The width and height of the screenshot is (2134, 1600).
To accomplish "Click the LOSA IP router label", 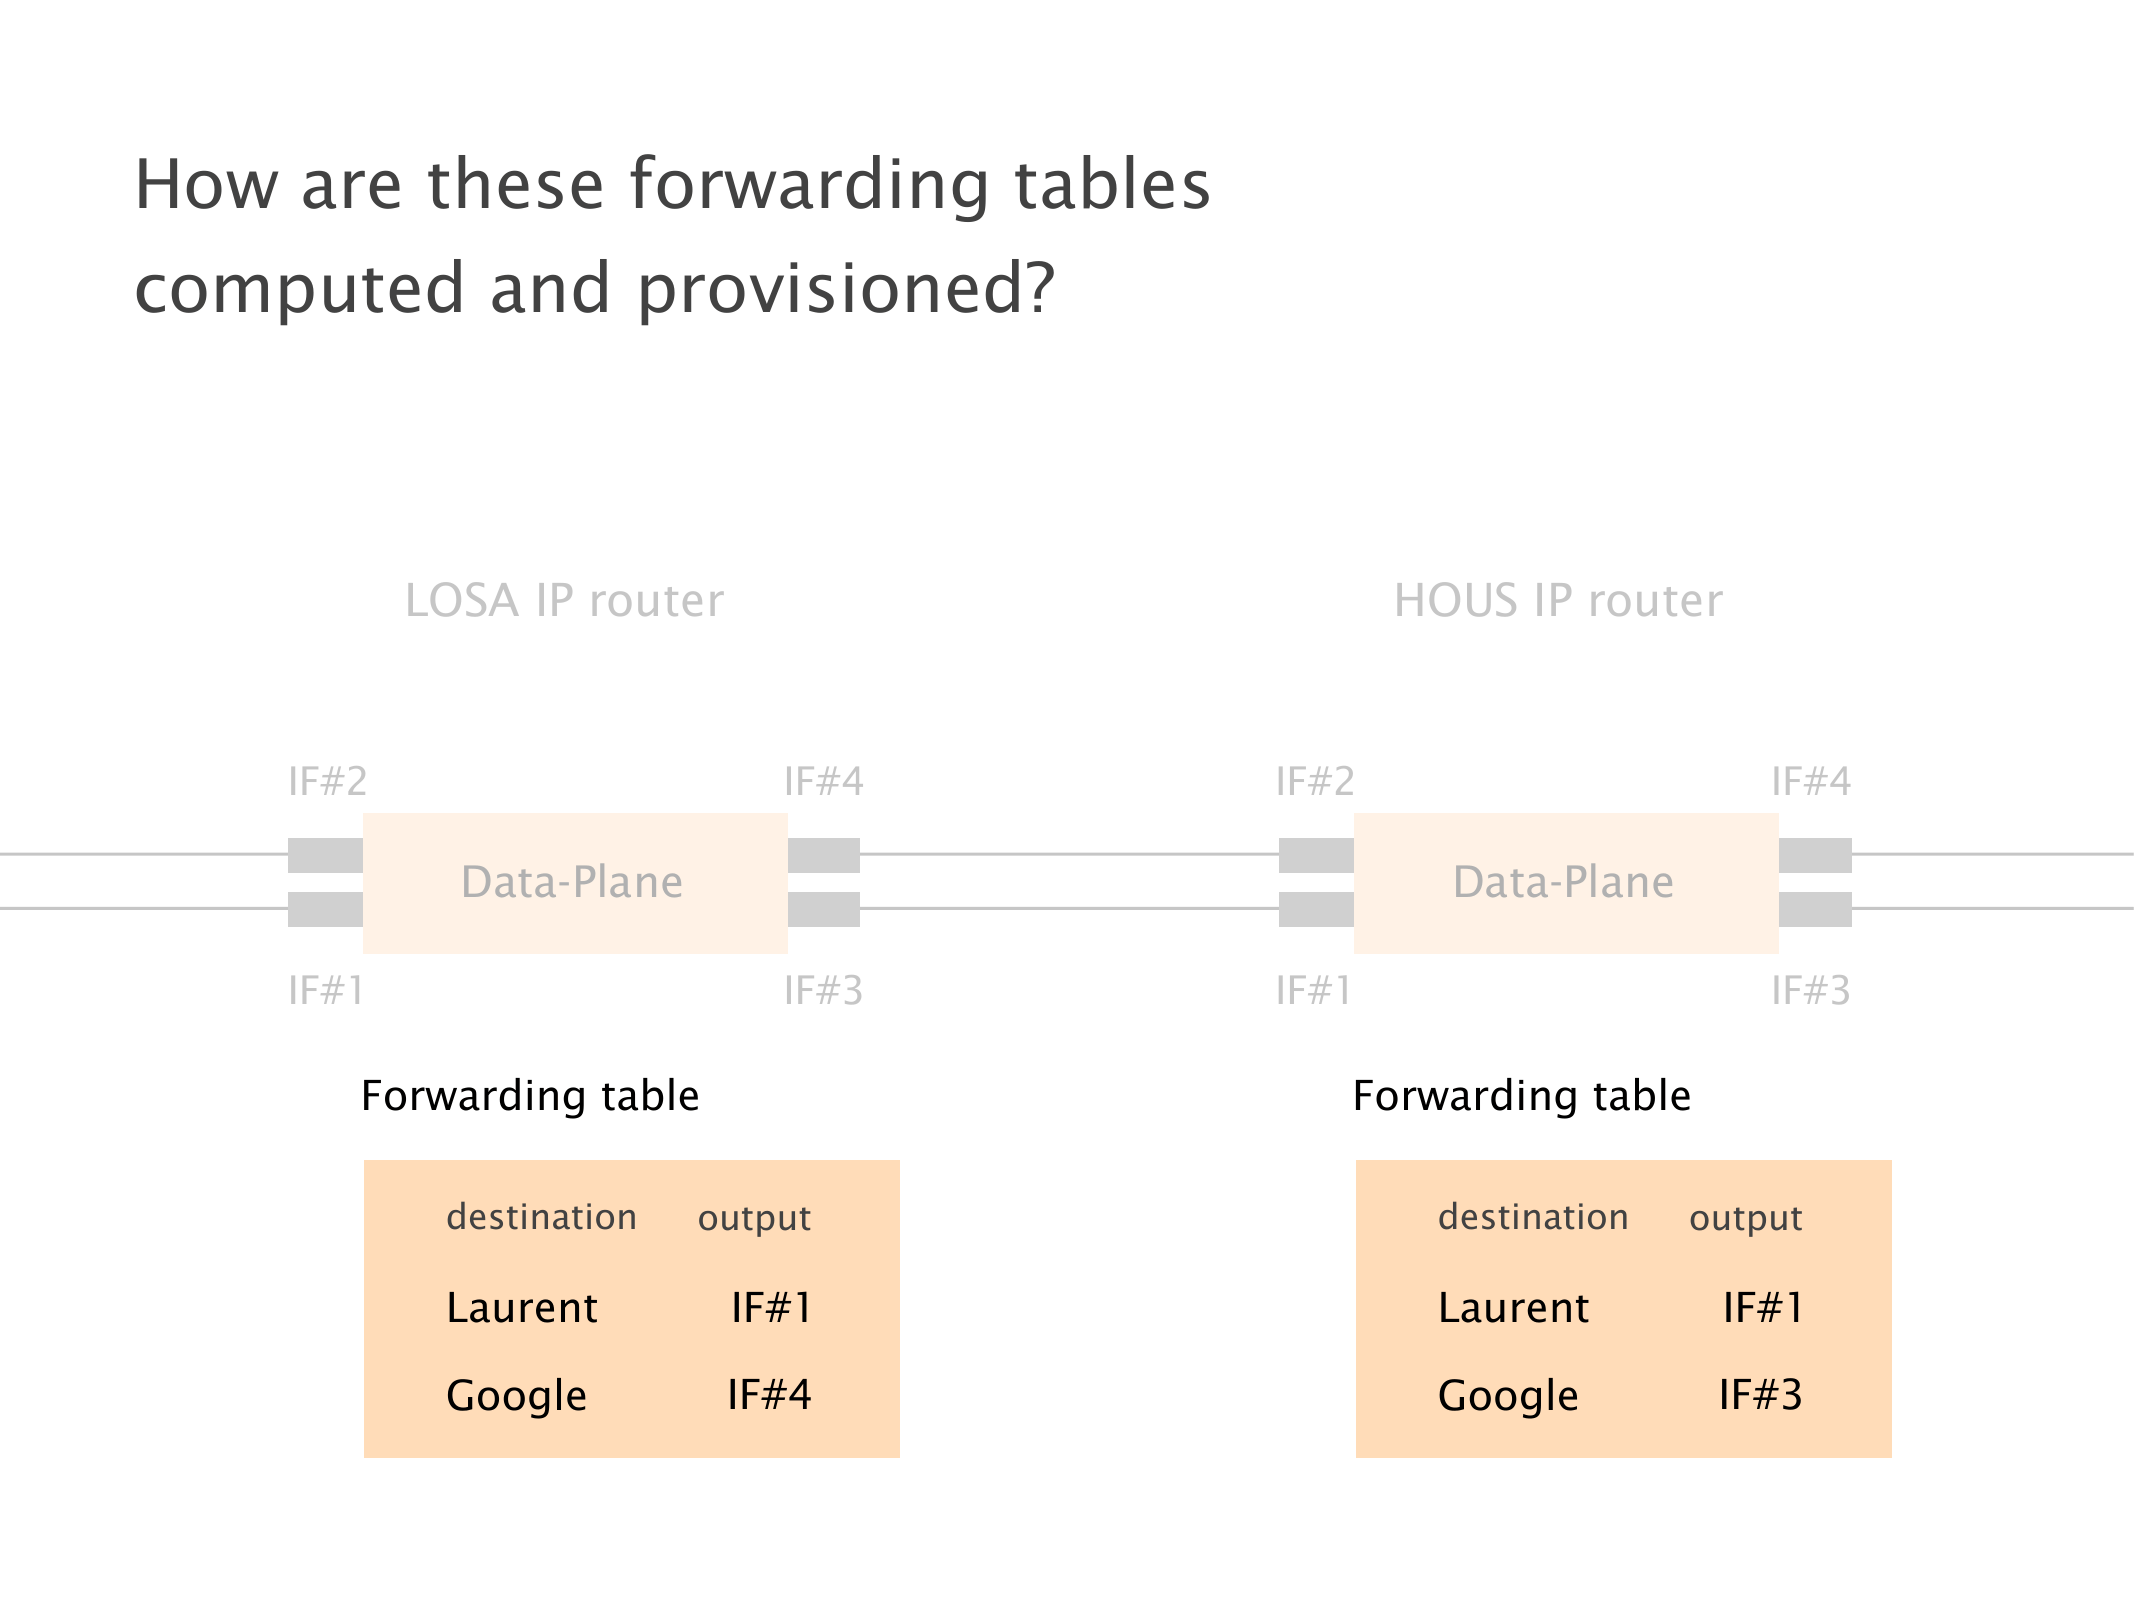I will [x=564, y=601].
